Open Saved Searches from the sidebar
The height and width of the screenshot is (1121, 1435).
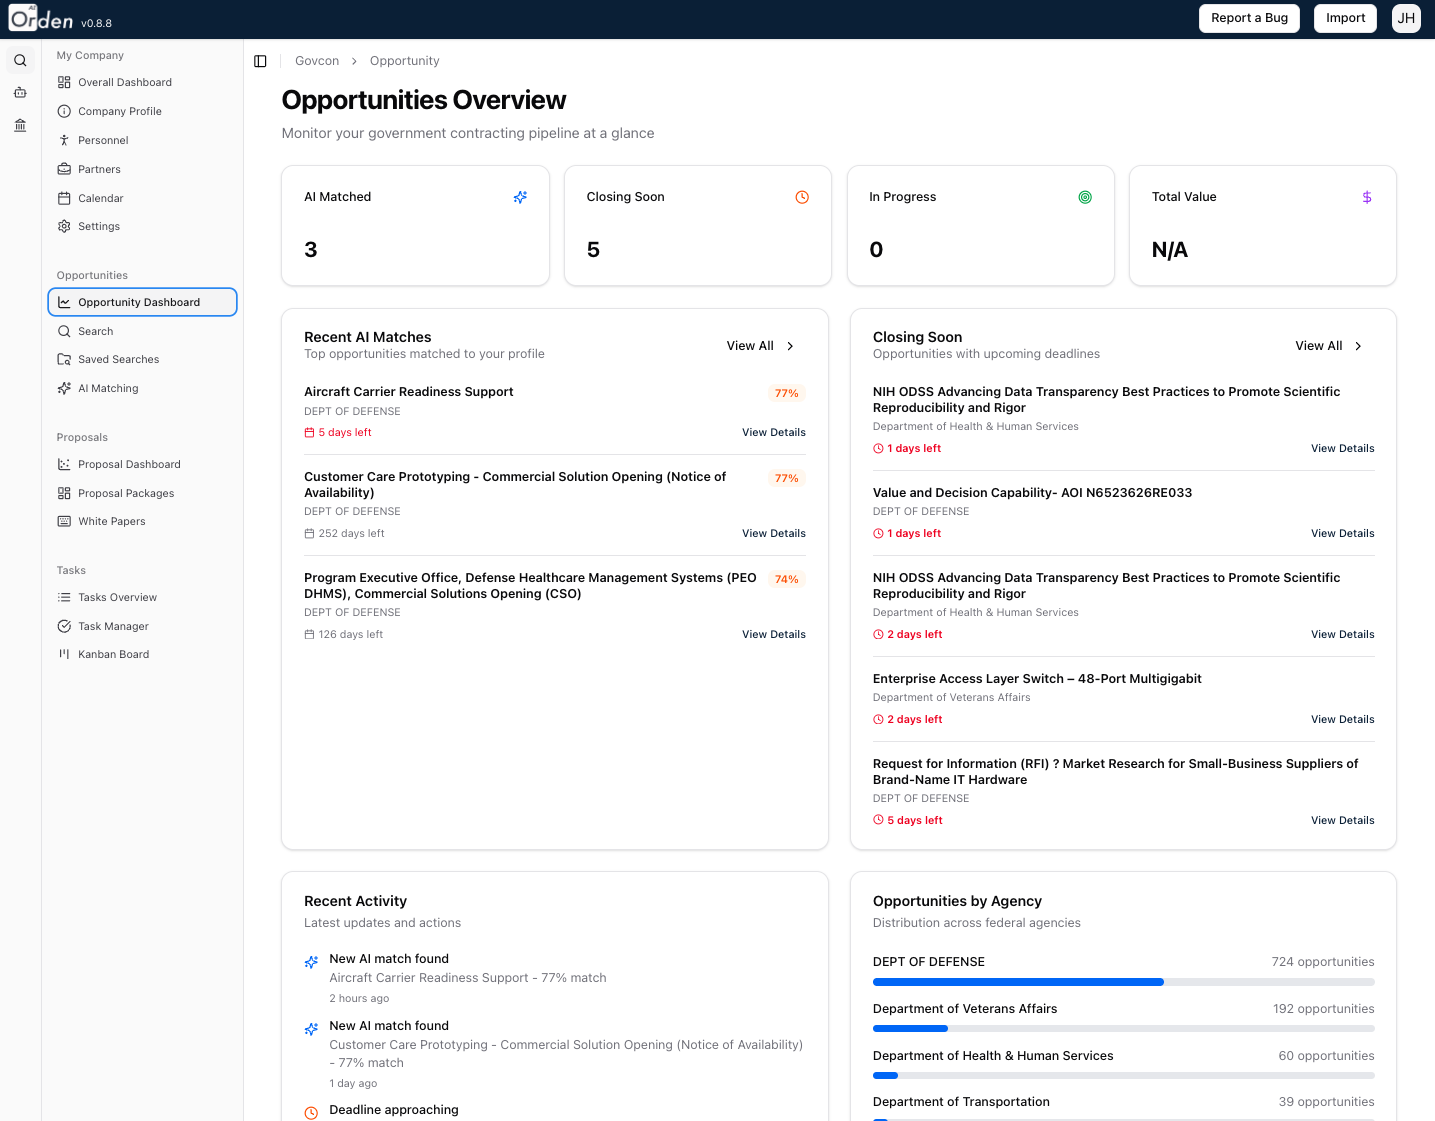coord(118,359)
